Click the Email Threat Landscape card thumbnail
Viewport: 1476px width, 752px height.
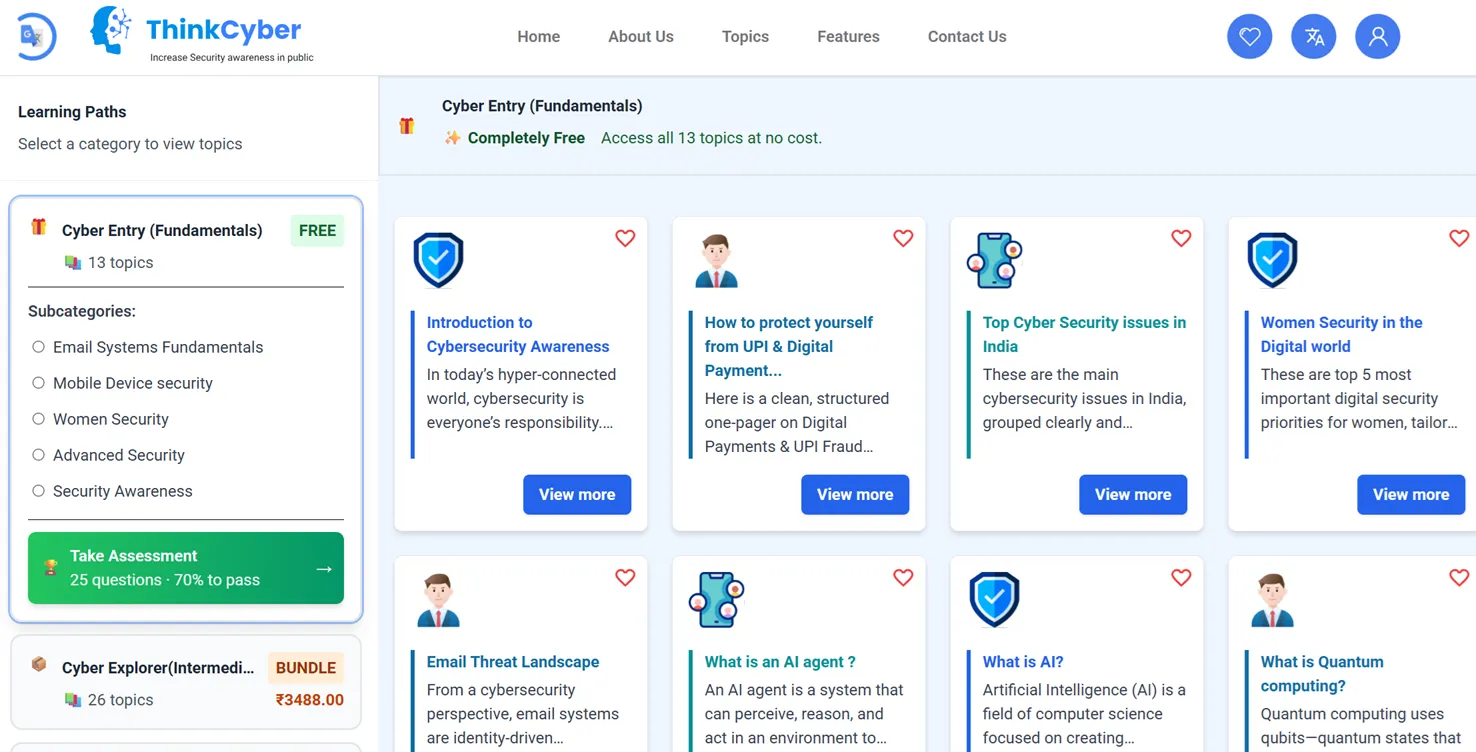(x=438, y=598)
